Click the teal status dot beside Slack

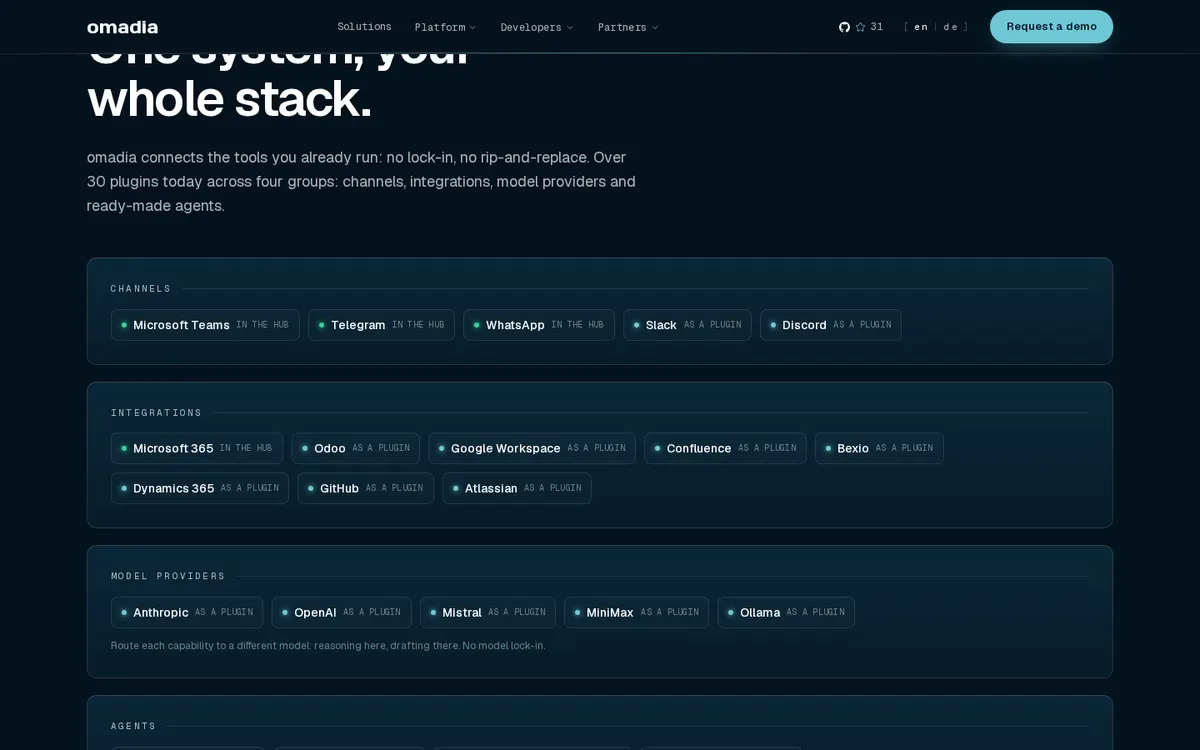tap(637, 325)
